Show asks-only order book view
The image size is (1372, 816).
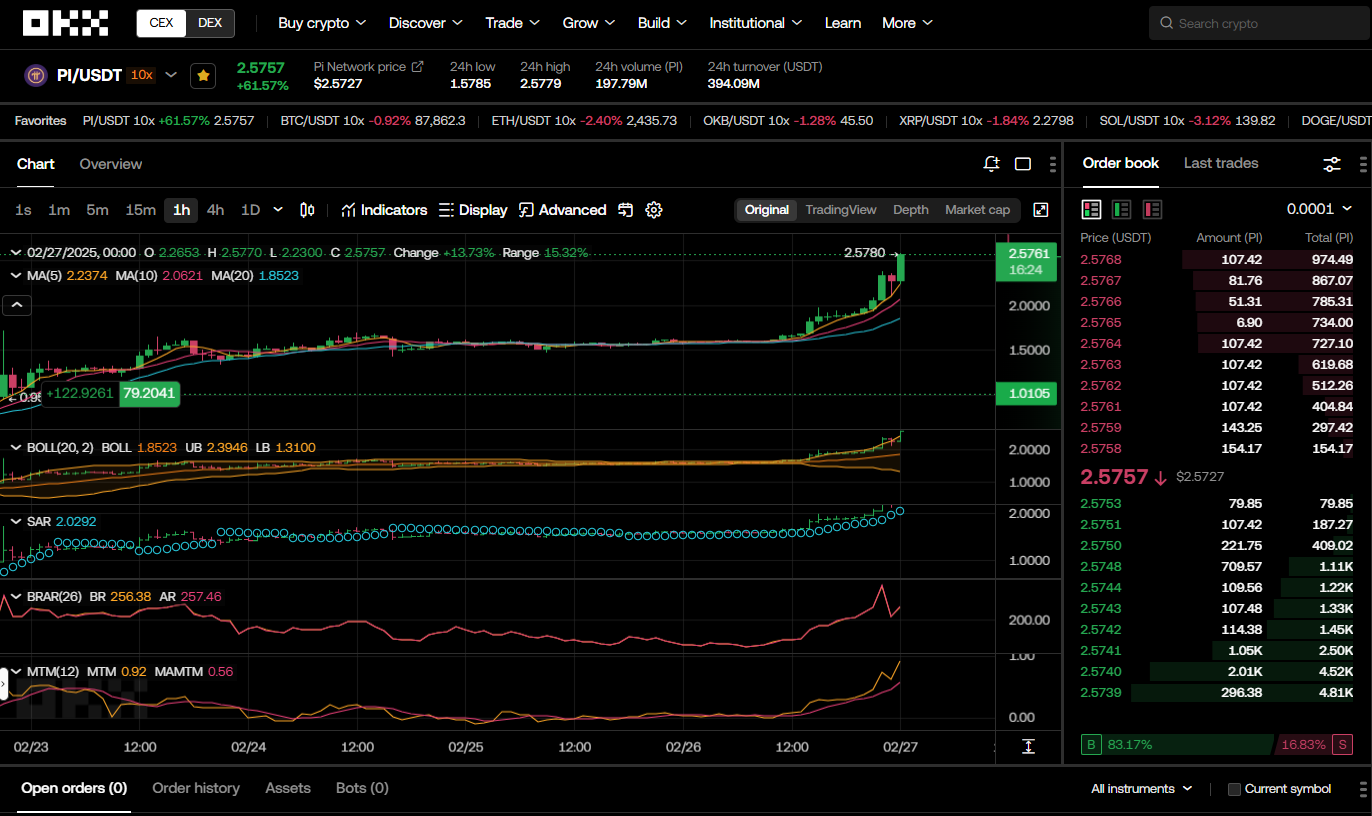tap(1152, 209)
